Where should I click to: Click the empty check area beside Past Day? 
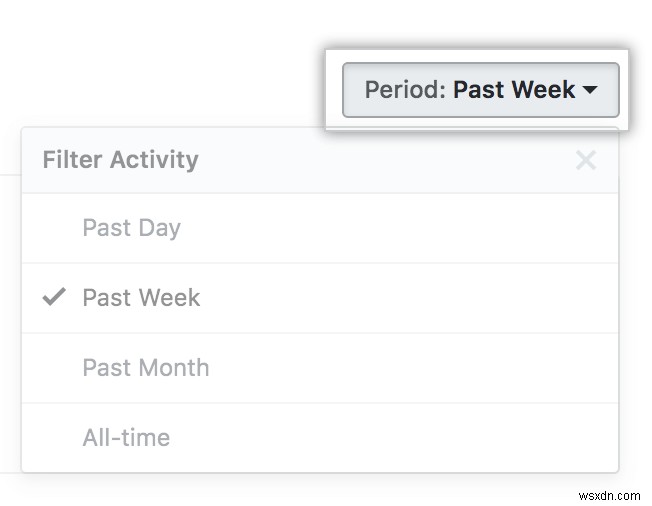click(54, 228)
